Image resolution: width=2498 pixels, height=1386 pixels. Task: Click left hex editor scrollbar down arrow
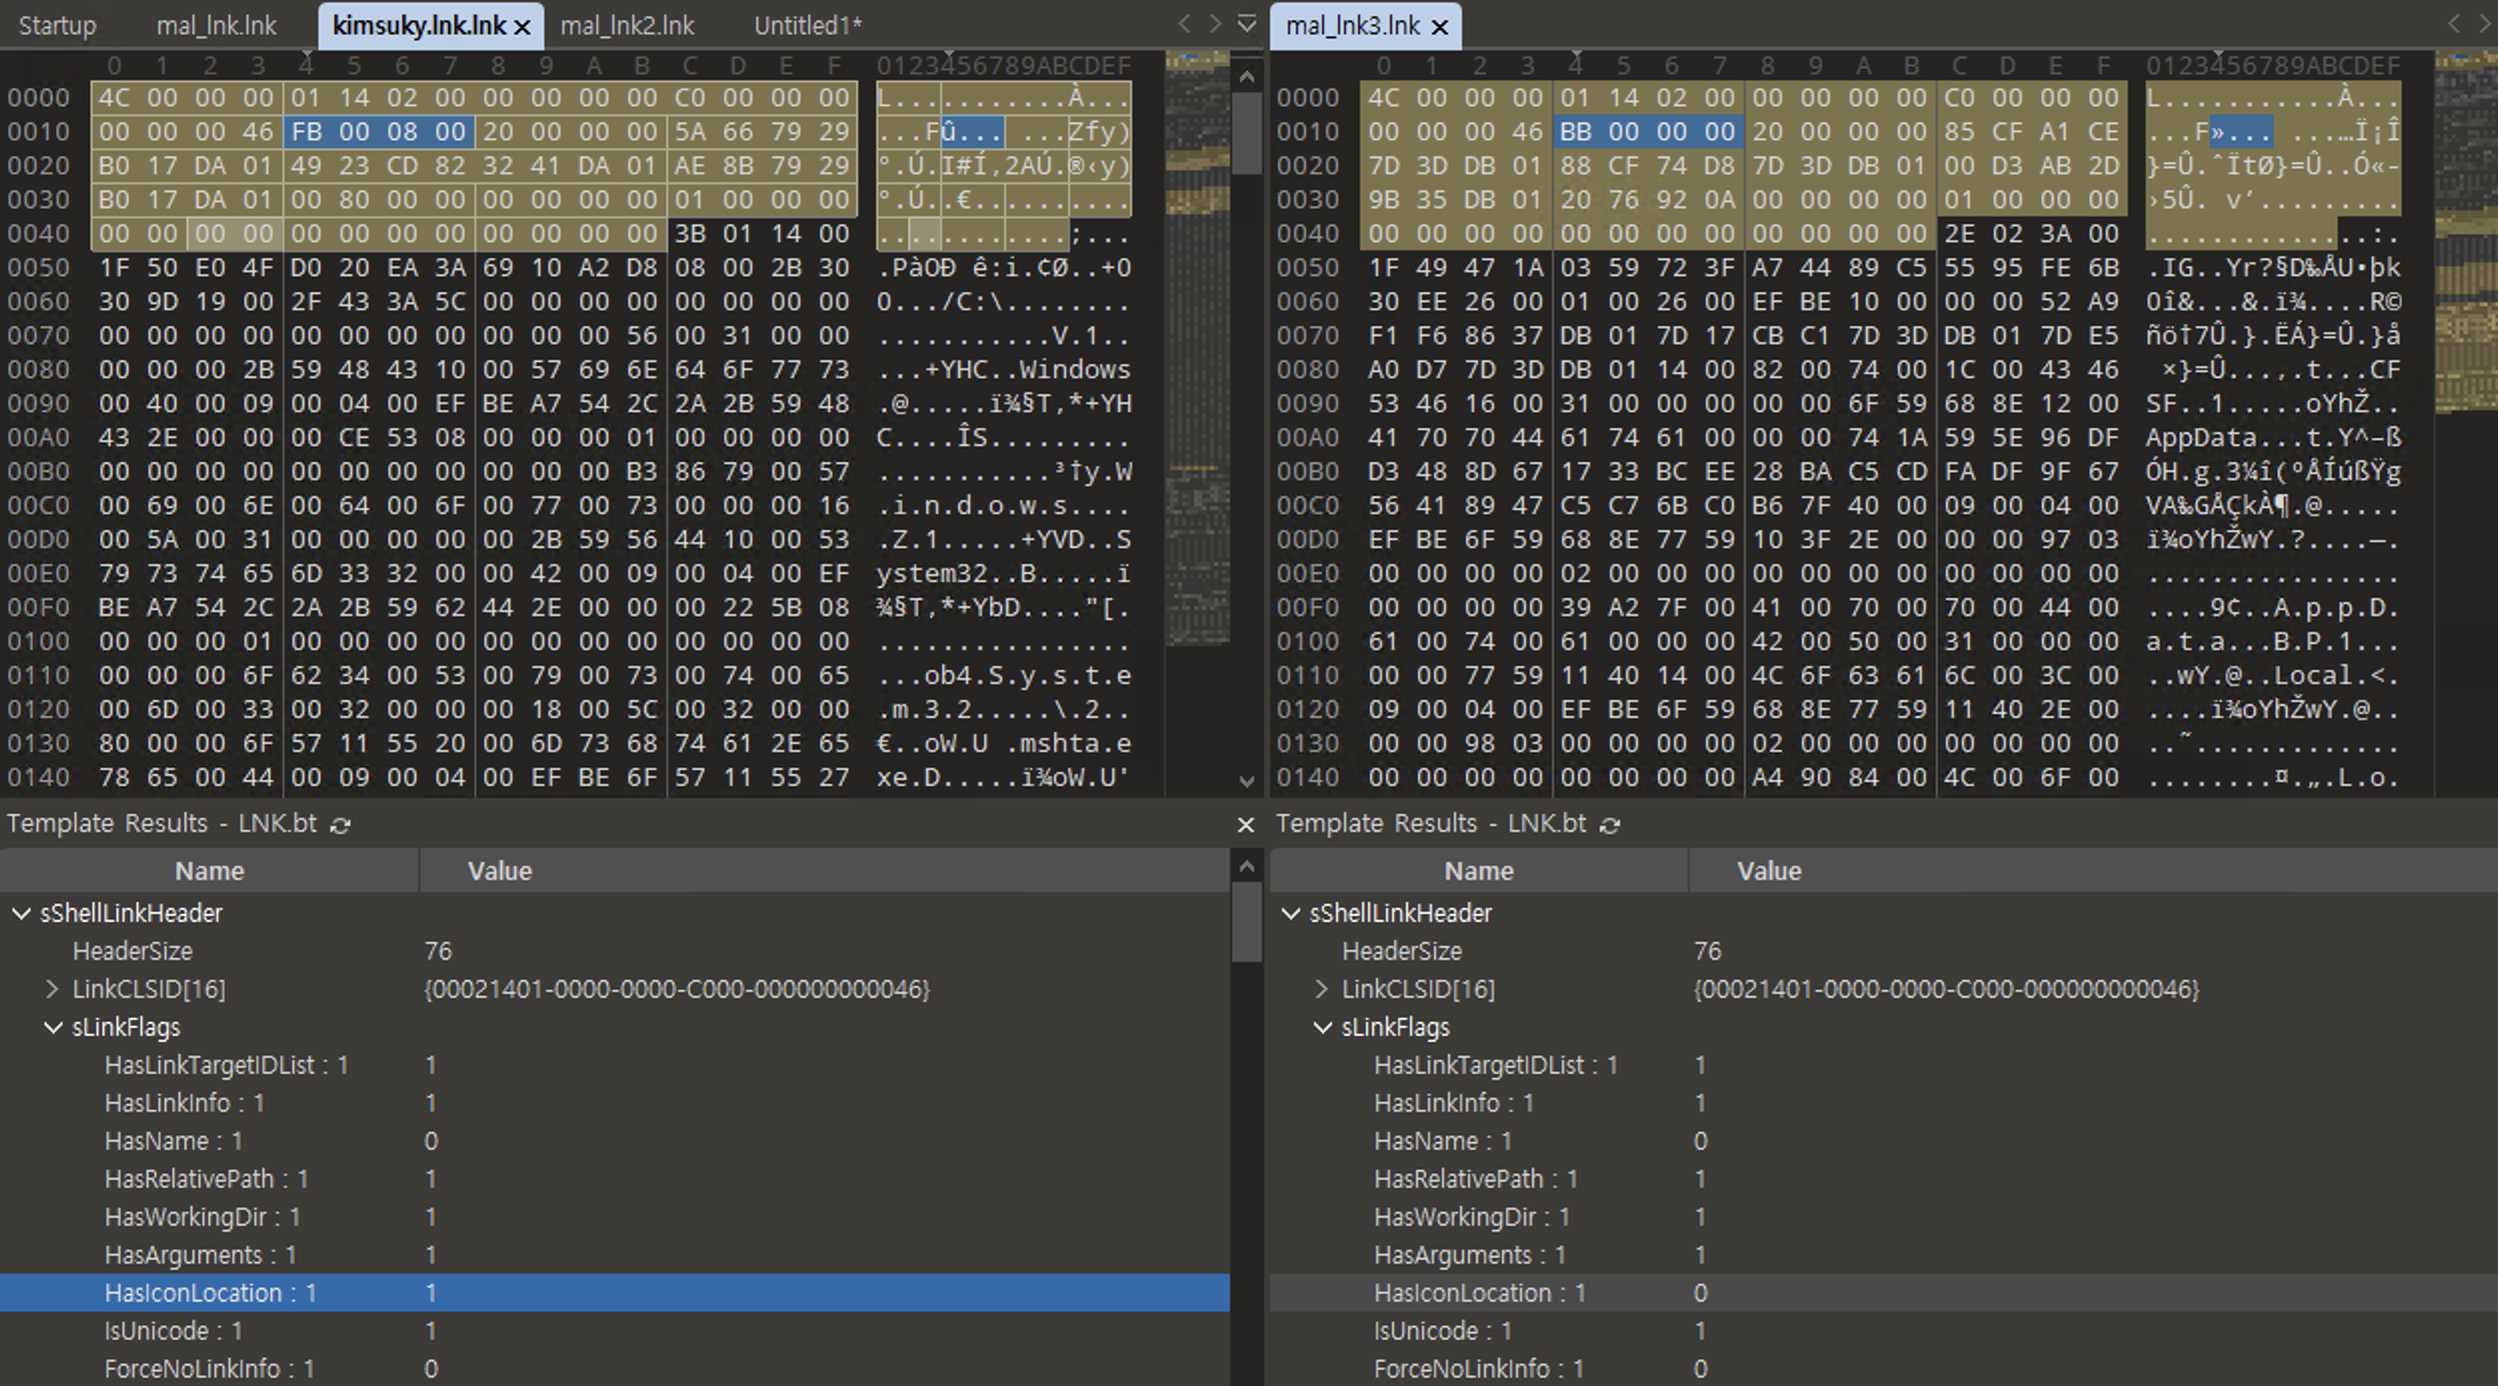[1246, 781]
